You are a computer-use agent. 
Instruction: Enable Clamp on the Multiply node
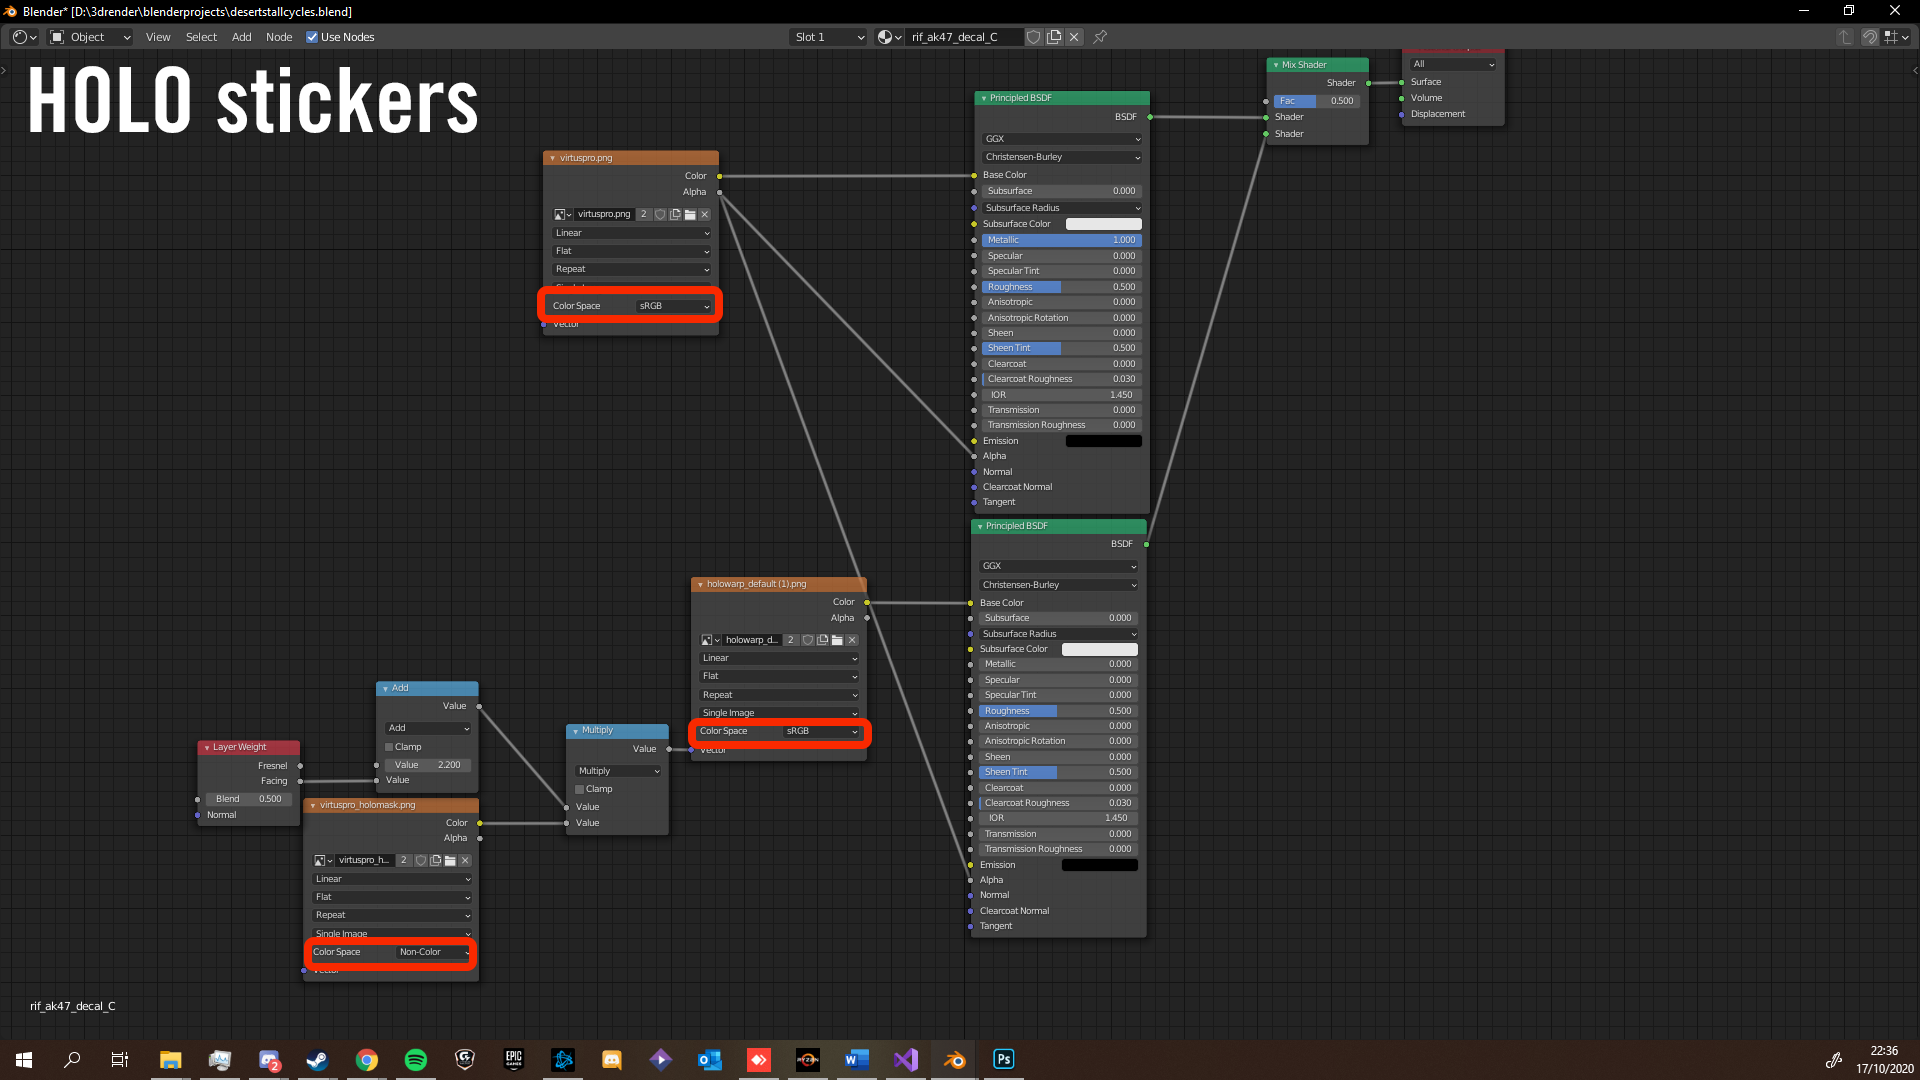pos(579,789)
